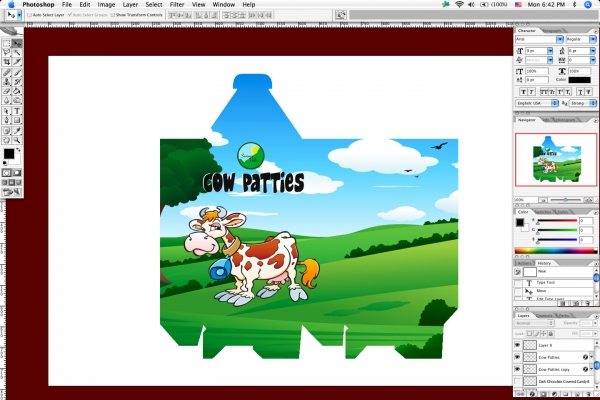600x400 pixels.
Task: Switch to the Paragraph tab
Action: click(x=551, y=30)
